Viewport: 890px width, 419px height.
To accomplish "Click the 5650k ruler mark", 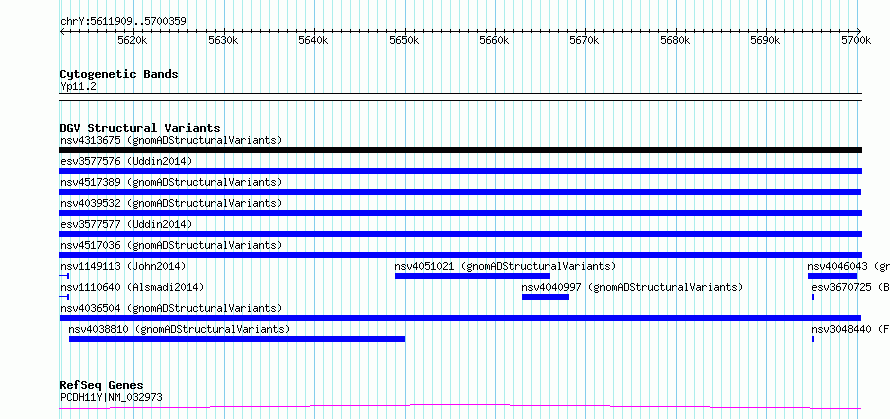I will coord(403,40).
